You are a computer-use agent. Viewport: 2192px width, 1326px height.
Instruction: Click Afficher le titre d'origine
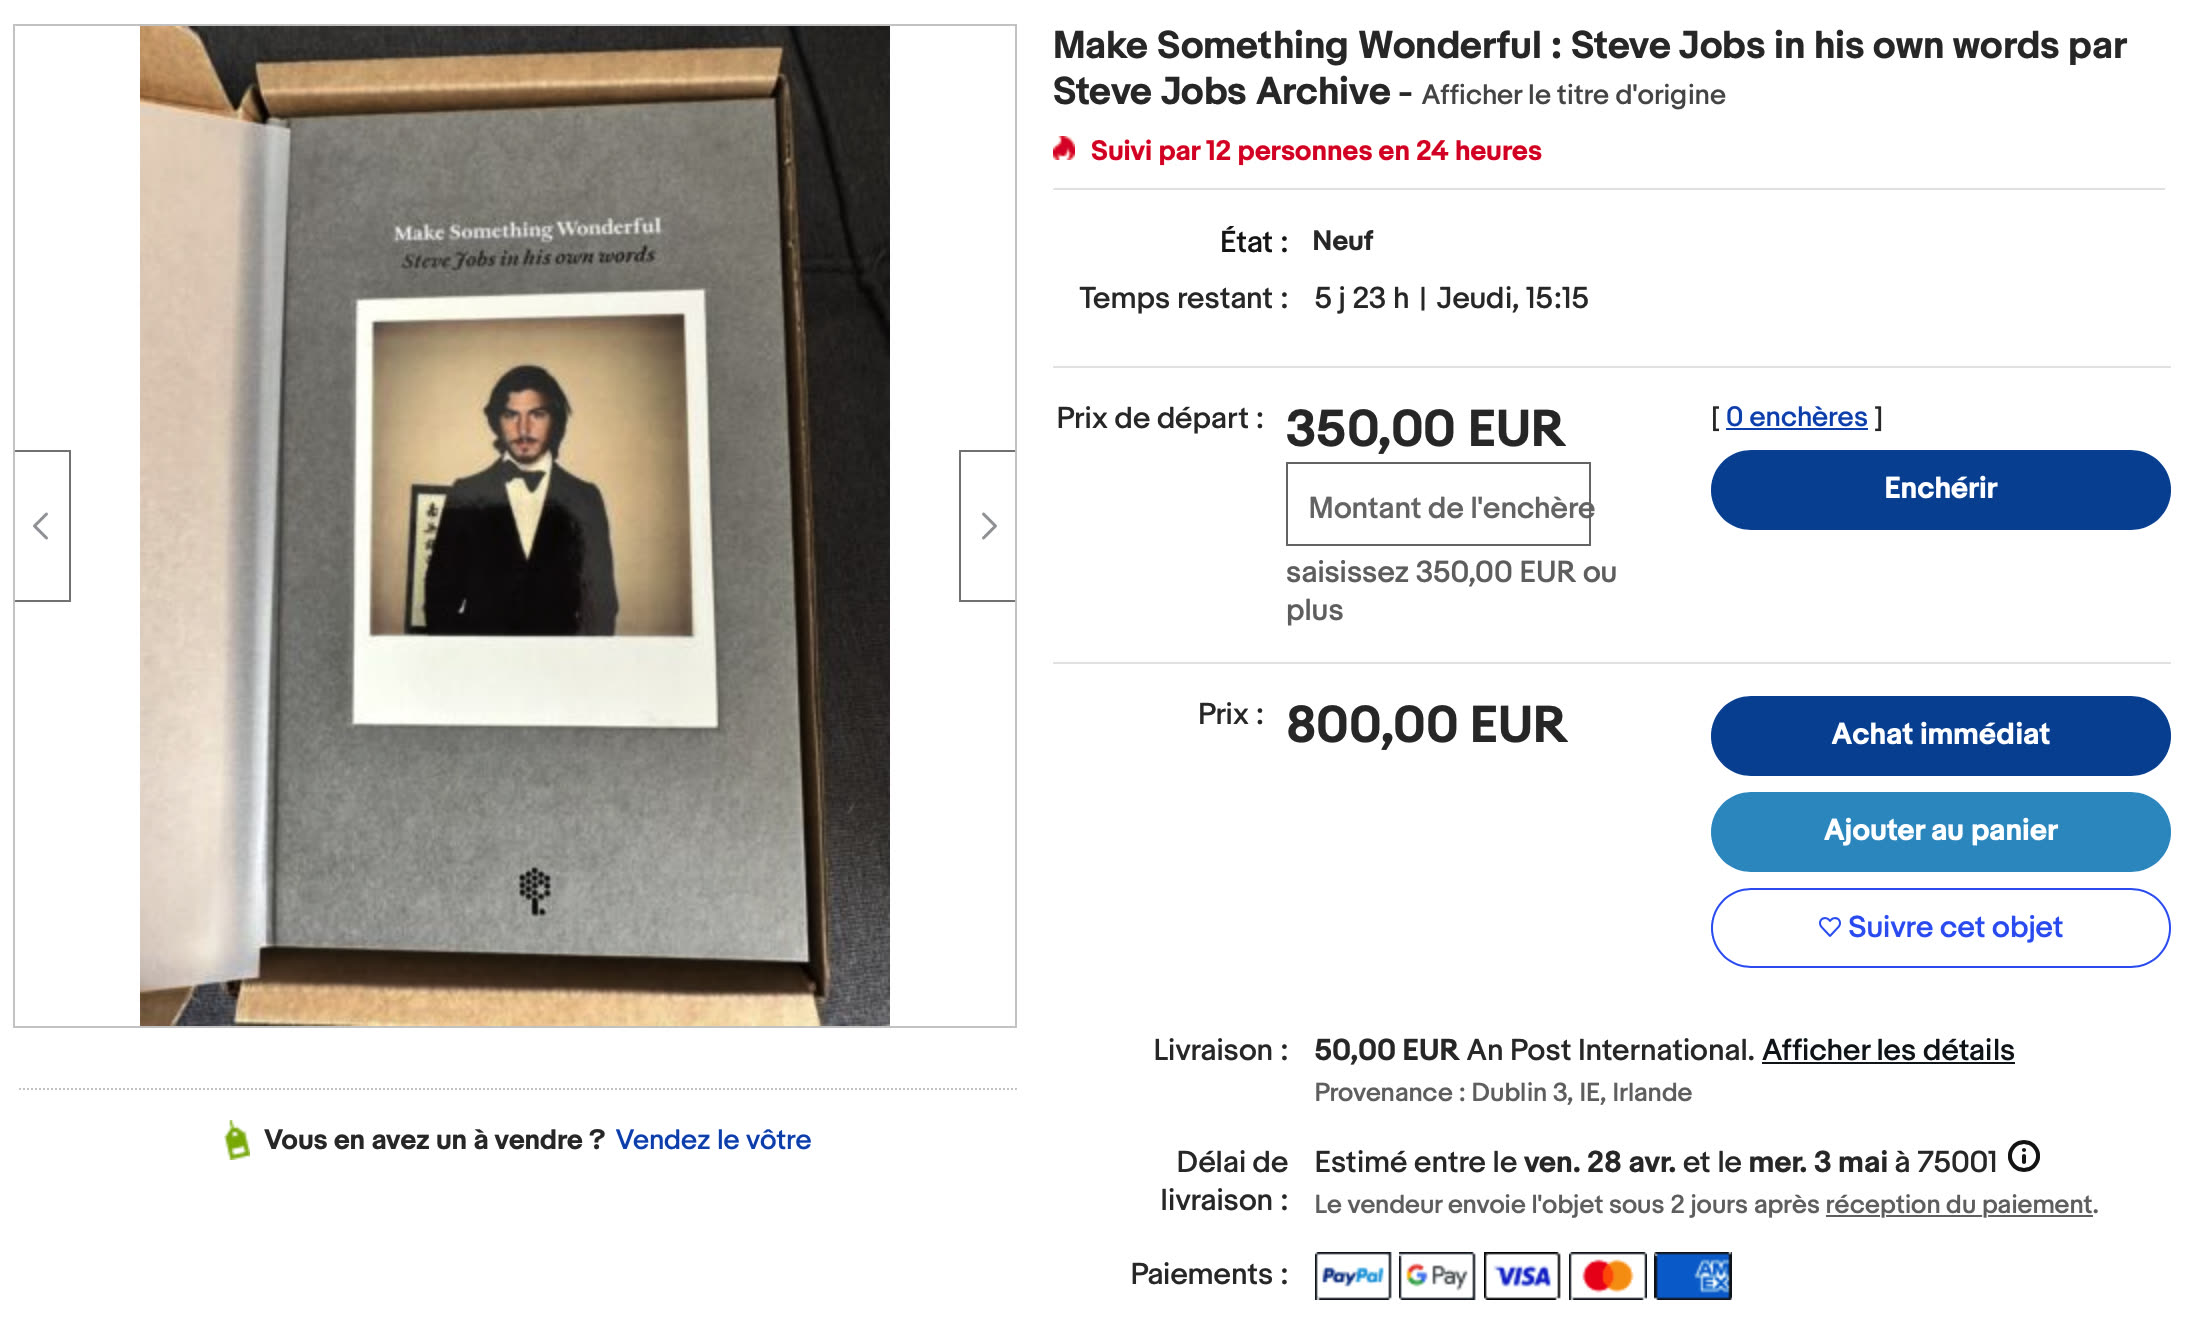pyautogui.click(x=1573, y=95)
